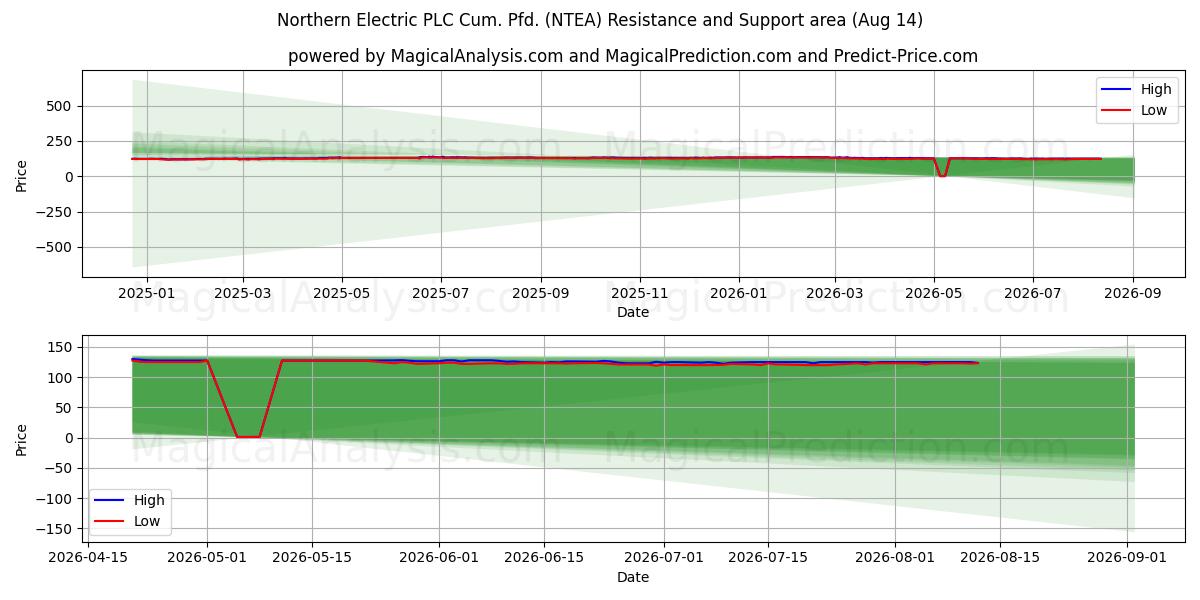This screenshot has height=600, width=1200.
Task: Click the 2026-07 tick label
Action: (x=1033, y=293)
